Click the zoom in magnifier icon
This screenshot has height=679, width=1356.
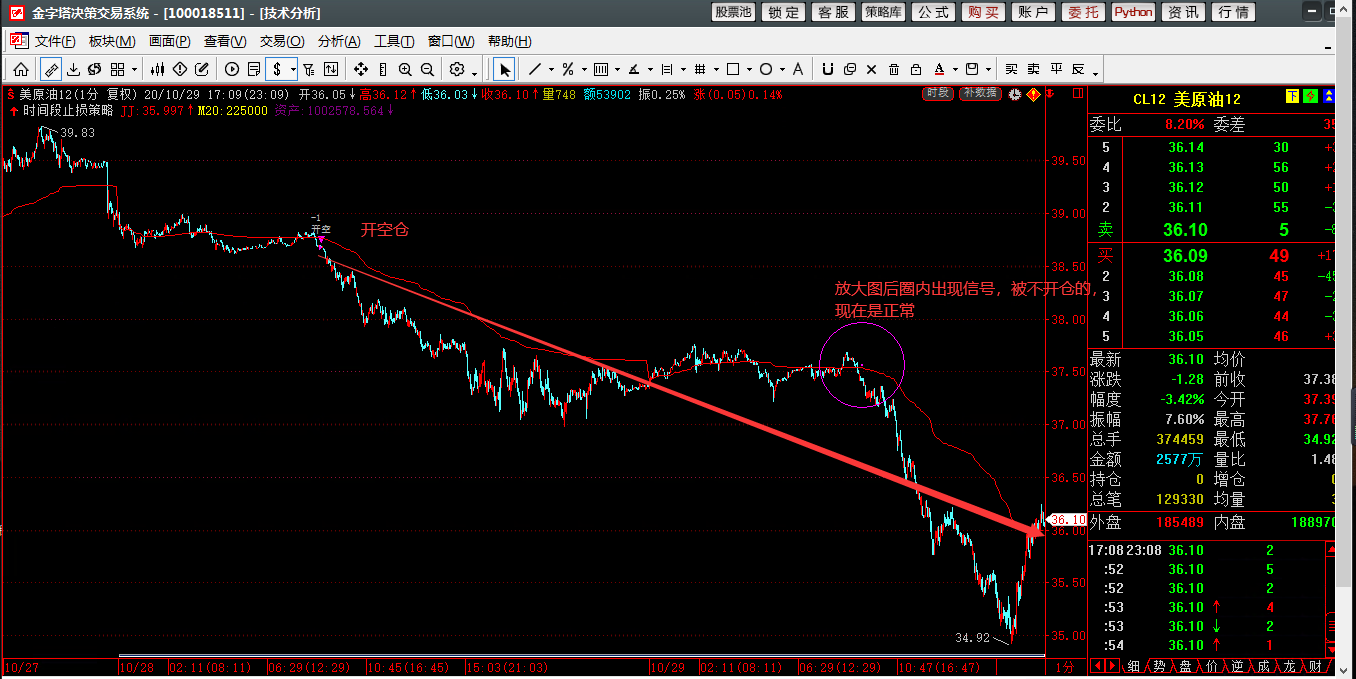[x=405, y=69]
